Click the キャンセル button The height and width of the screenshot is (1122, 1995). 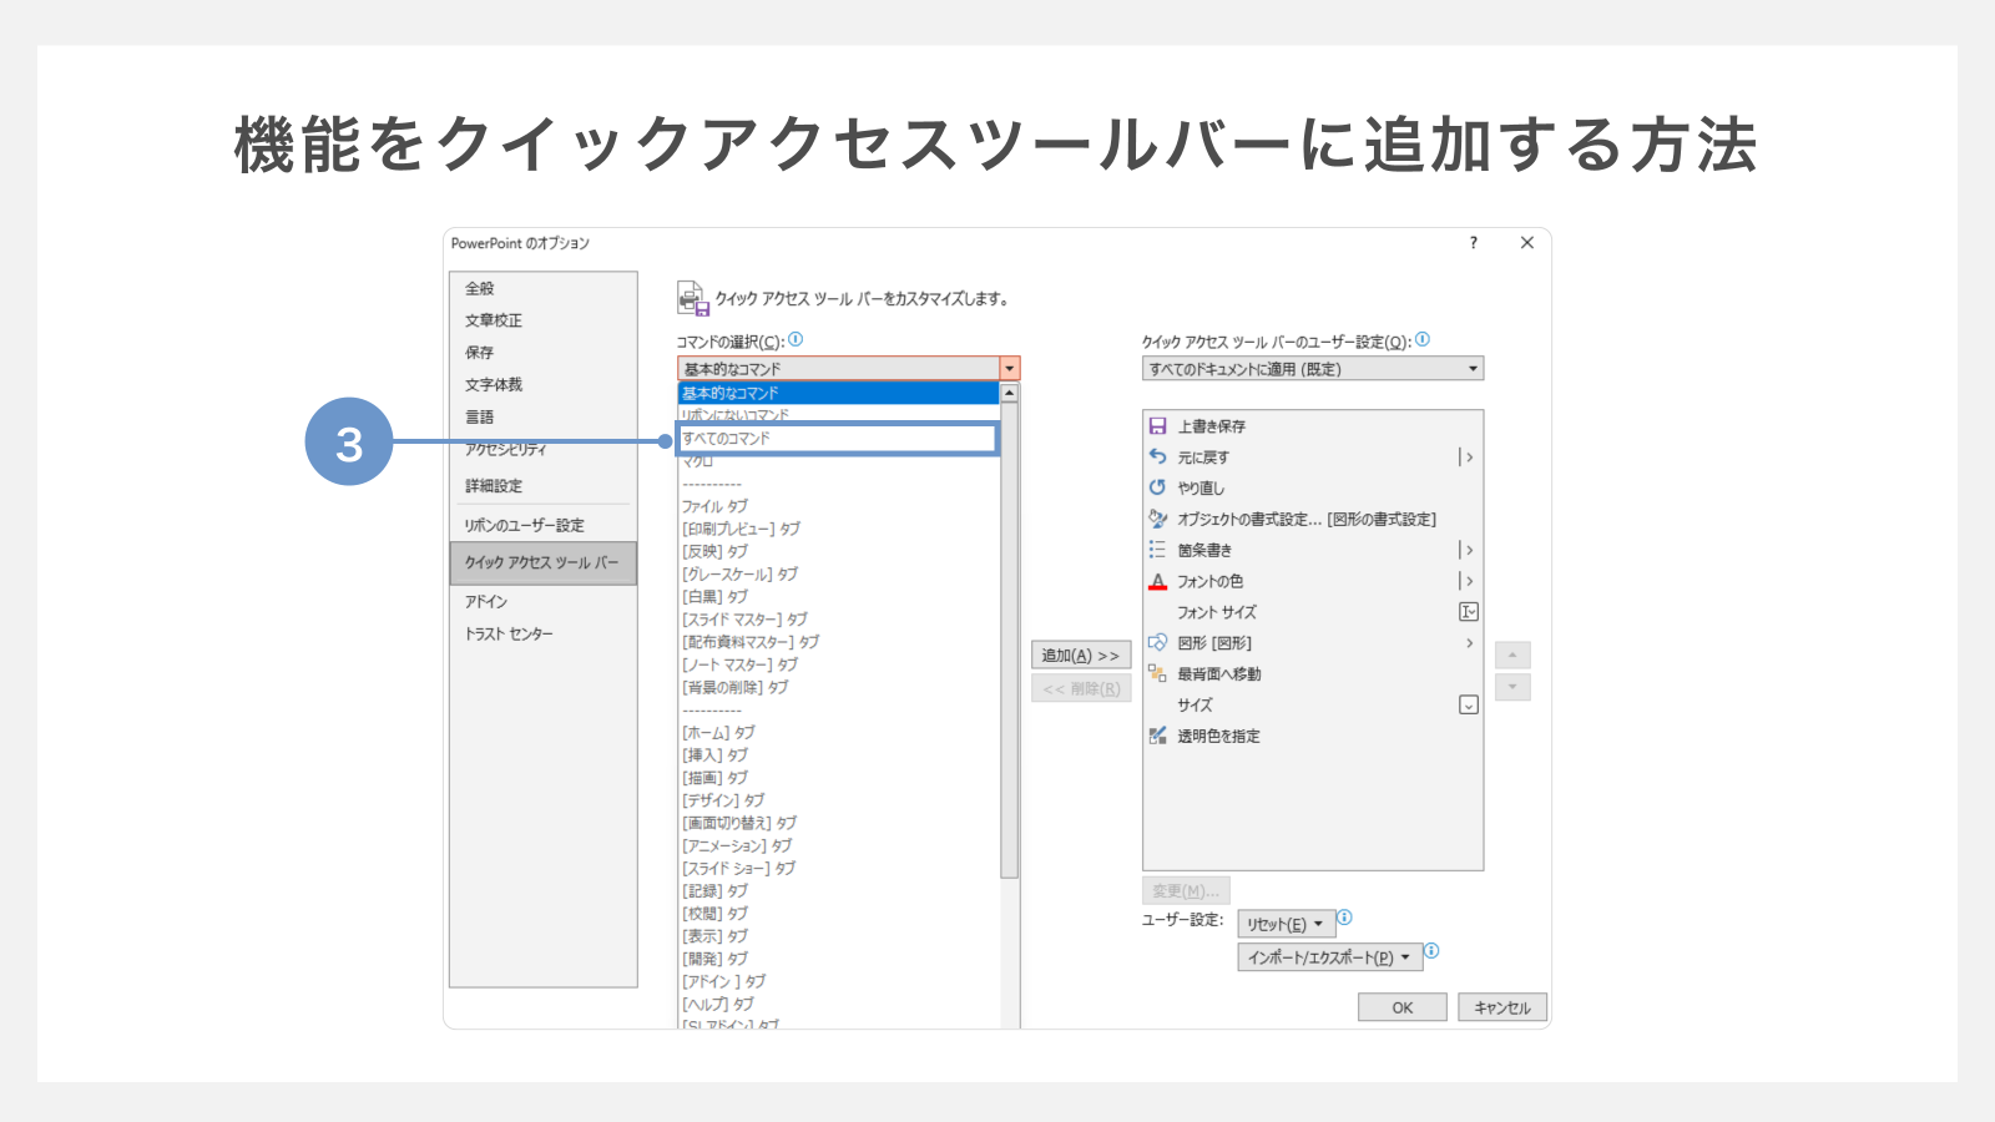click(1502, 1007)
